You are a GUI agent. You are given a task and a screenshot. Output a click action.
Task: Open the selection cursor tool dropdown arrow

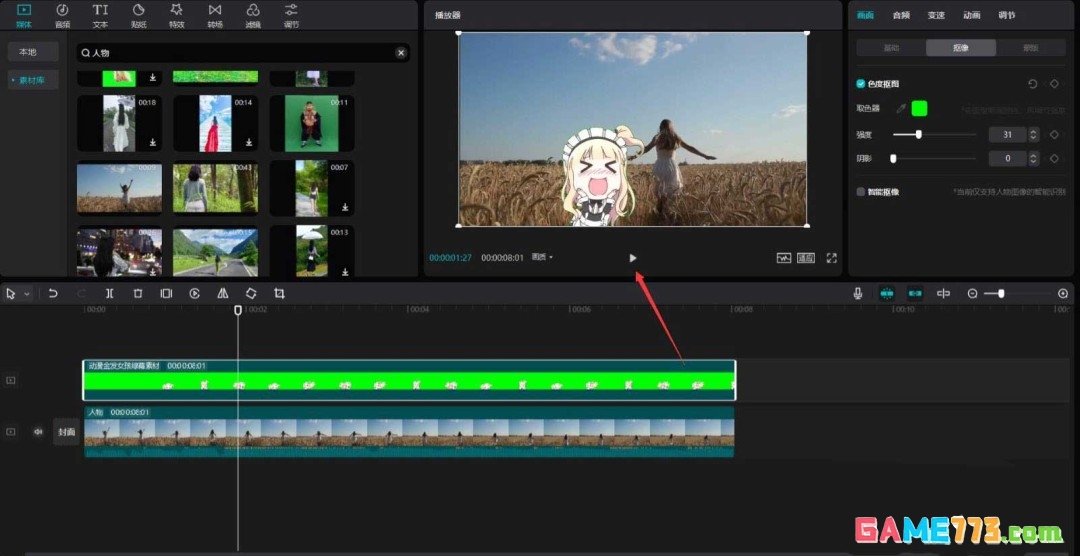tap(27, 294)
